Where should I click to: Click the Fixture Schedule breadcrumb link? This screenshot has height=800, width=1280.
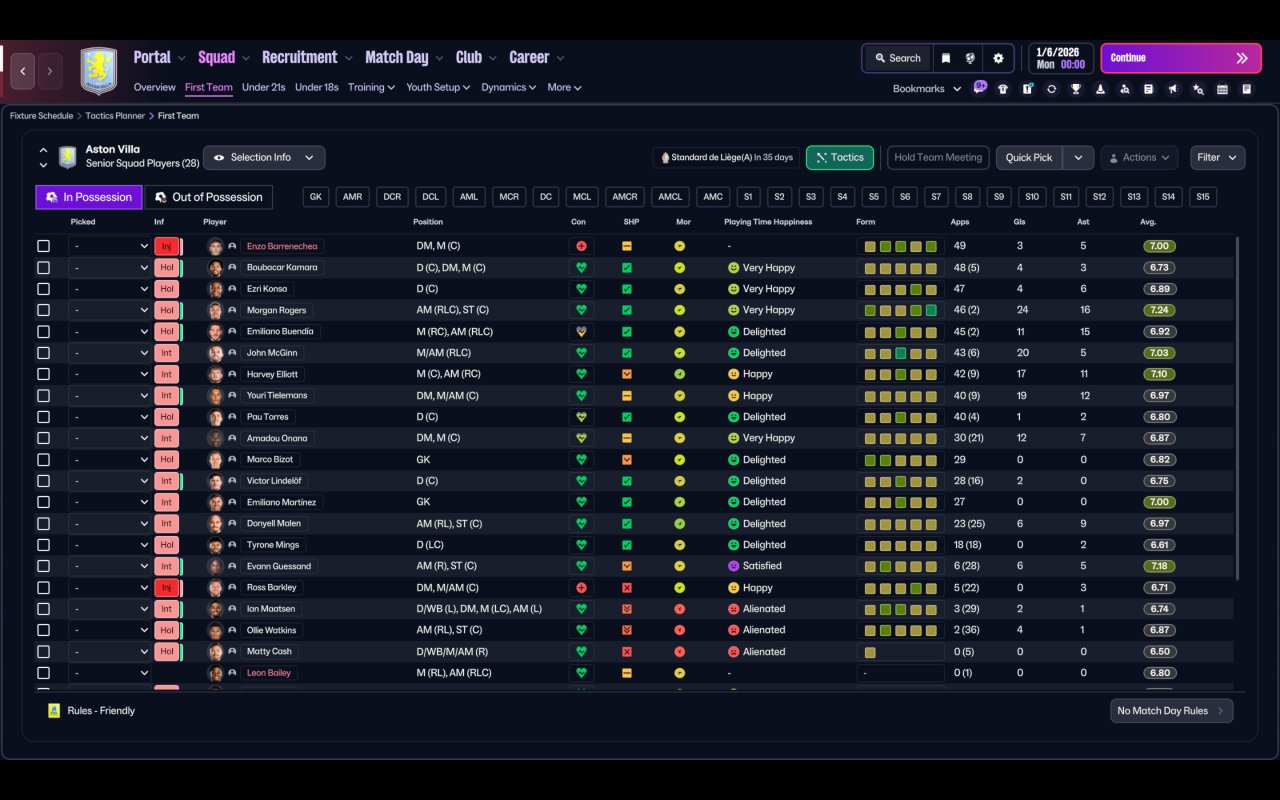[42, 116]
